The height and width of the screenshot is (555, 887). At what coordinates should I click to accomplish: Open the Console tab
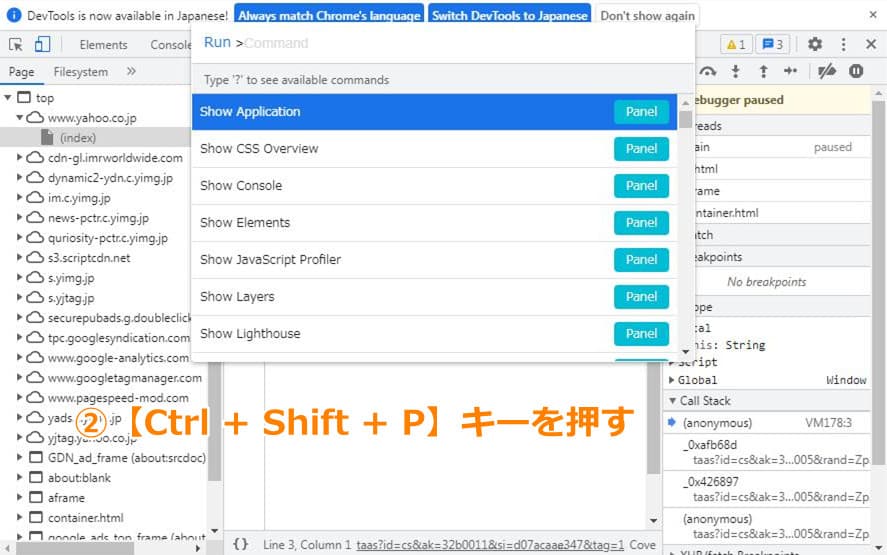[x=170, y=45]
